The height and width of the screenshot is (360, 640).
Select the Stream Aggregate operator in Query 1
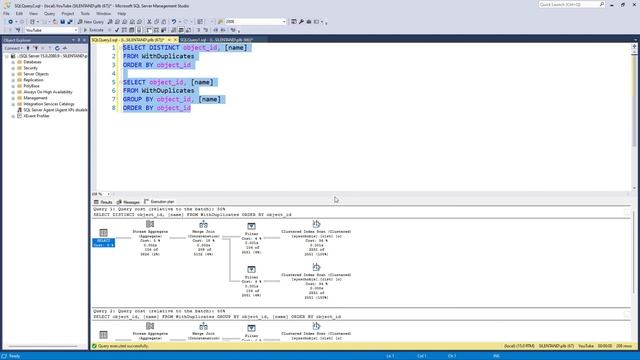150,238
